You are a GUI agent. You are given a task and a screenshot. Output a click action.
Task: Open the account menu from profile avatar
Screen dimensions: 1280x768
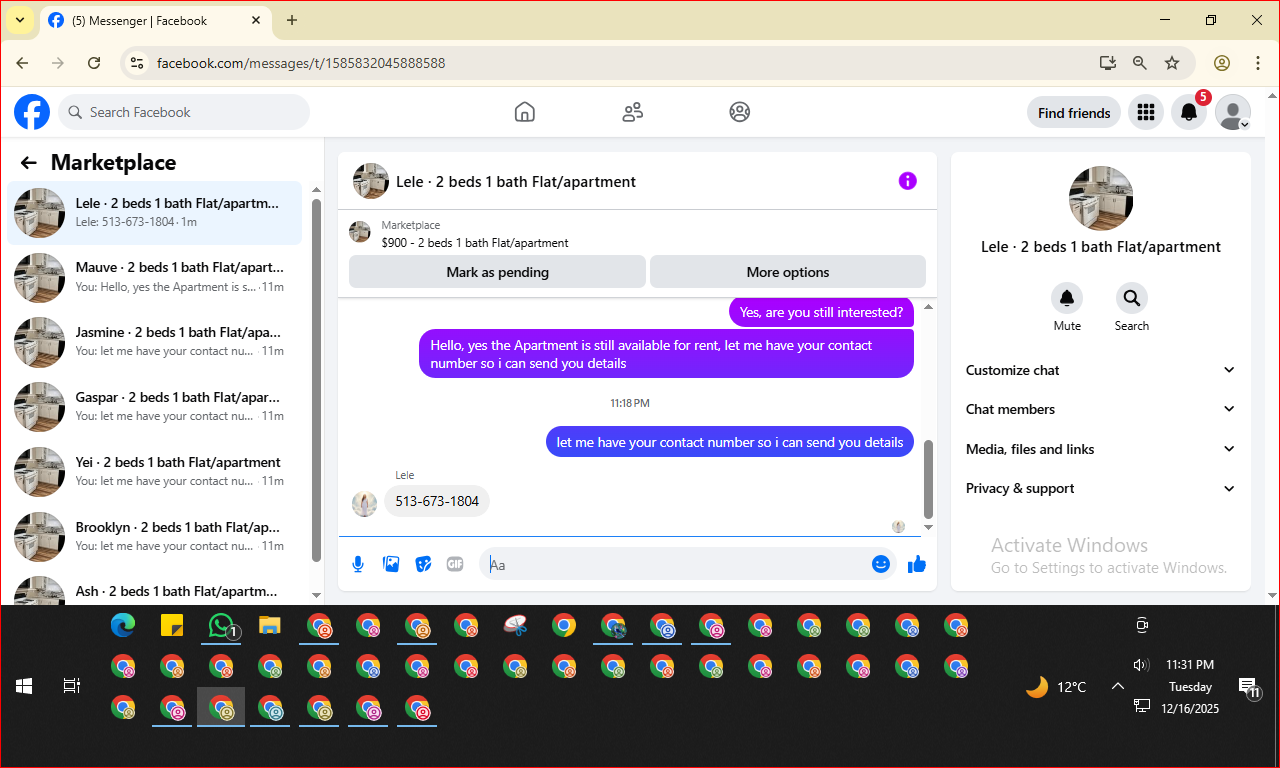click(x=1233, y=112)
